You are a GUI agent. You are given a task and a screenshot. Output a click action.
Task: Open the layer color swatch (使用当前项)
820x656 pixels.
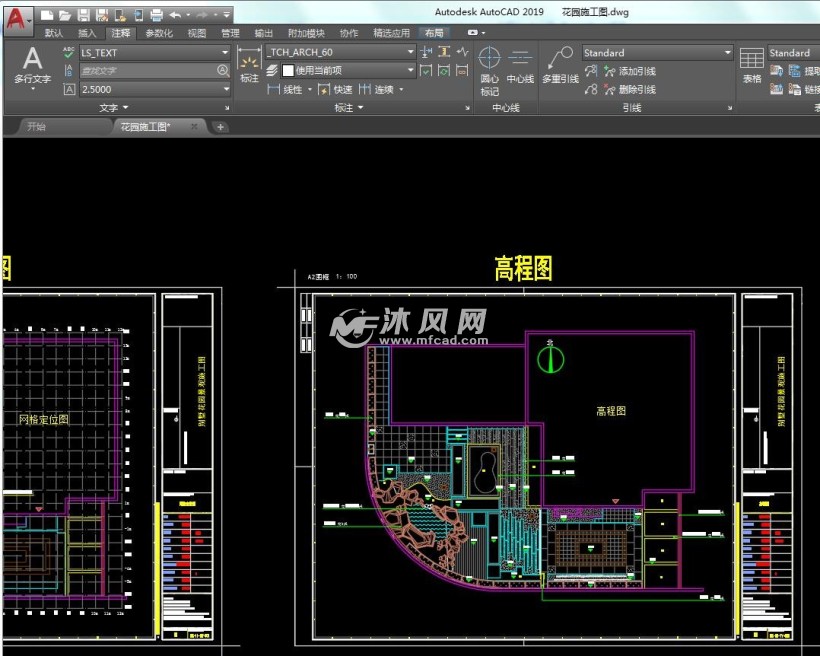290,69
